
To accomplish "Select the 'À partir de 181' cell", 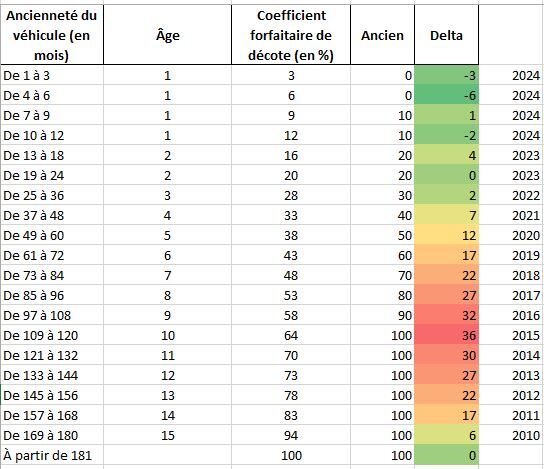I will [x=52, y=455].
